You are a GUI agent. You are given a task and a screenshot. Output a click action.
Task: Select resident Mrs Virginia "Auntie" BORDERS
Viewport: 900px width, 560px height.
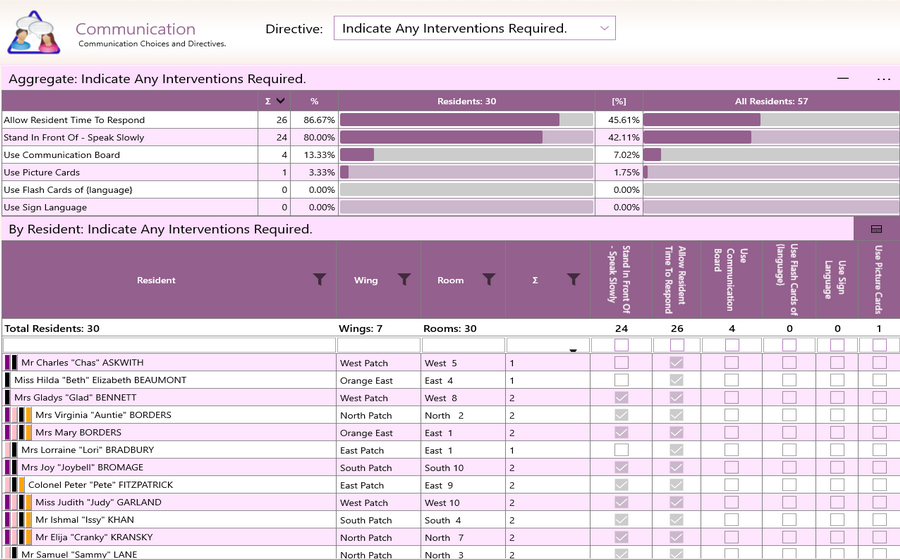(103, 415)
